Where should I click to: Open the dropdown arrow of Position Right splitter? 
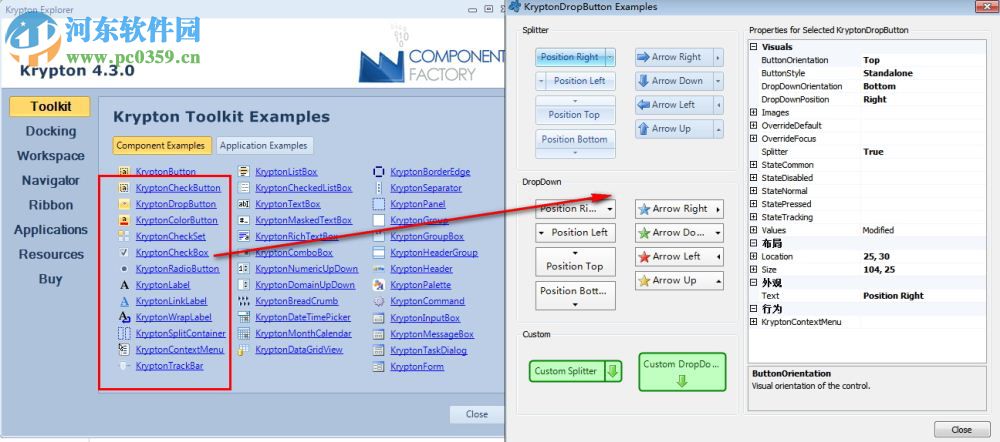(x=610, y=57)
